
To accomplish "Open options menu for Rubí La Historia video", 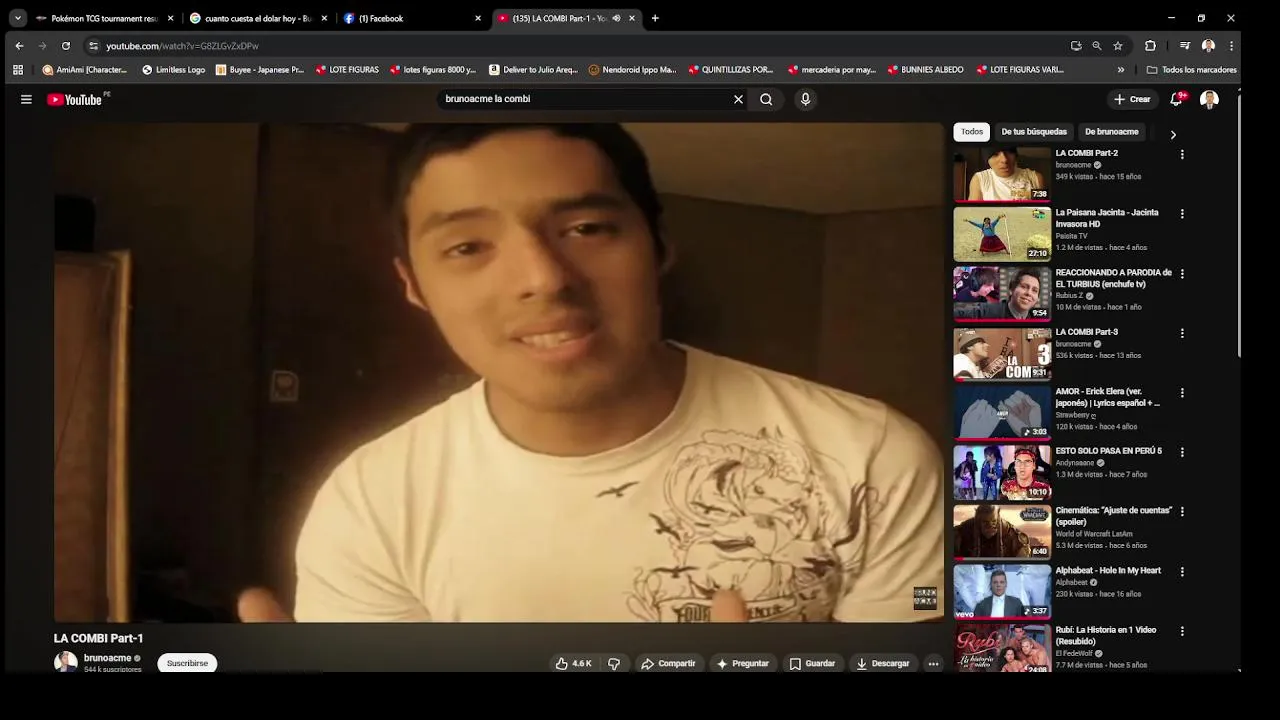I will pos(1182,631).
